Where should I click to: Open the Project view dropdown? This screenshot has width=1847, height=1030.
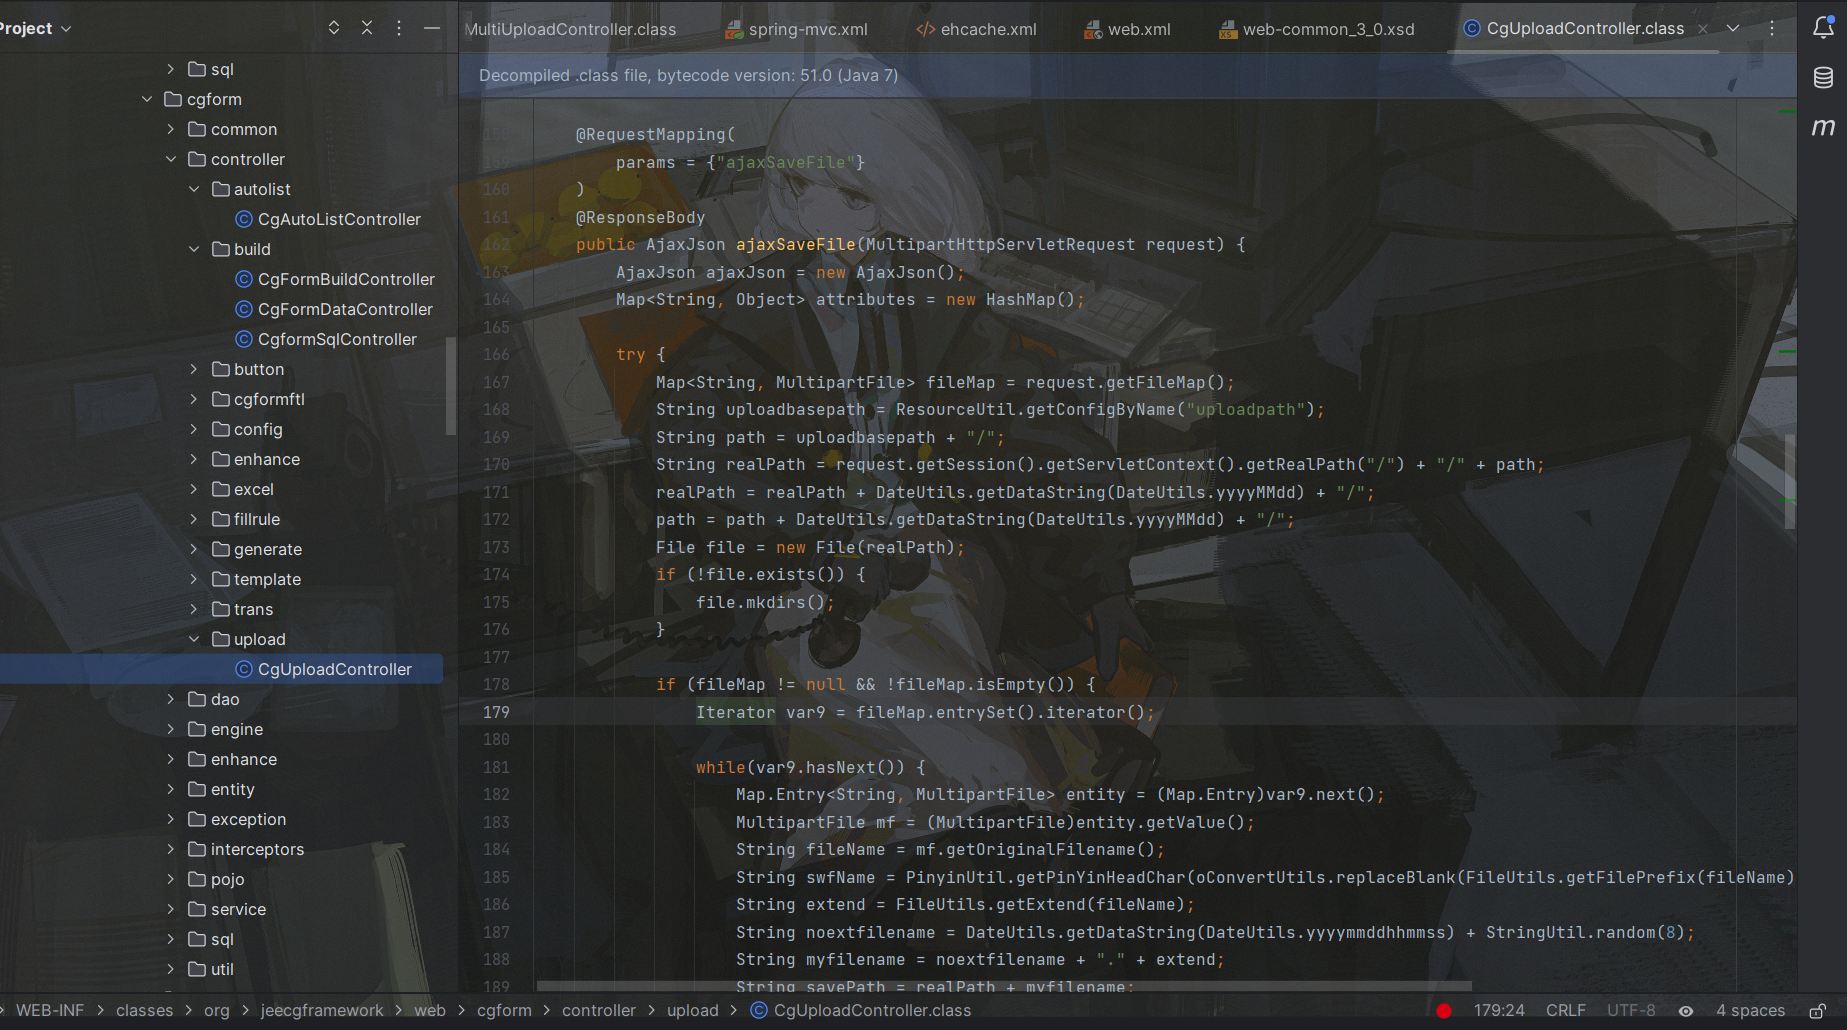tap(36, 28)
